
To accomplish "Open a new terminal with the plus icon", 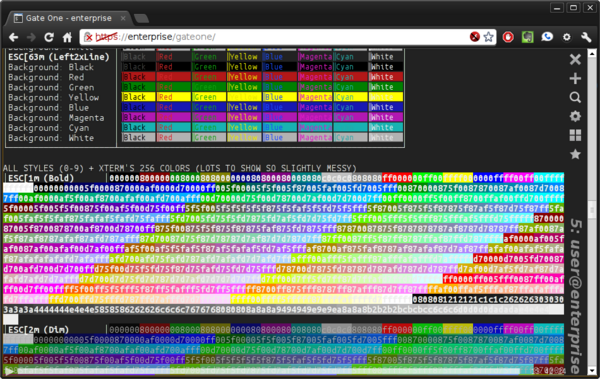I will coord(575,78).
